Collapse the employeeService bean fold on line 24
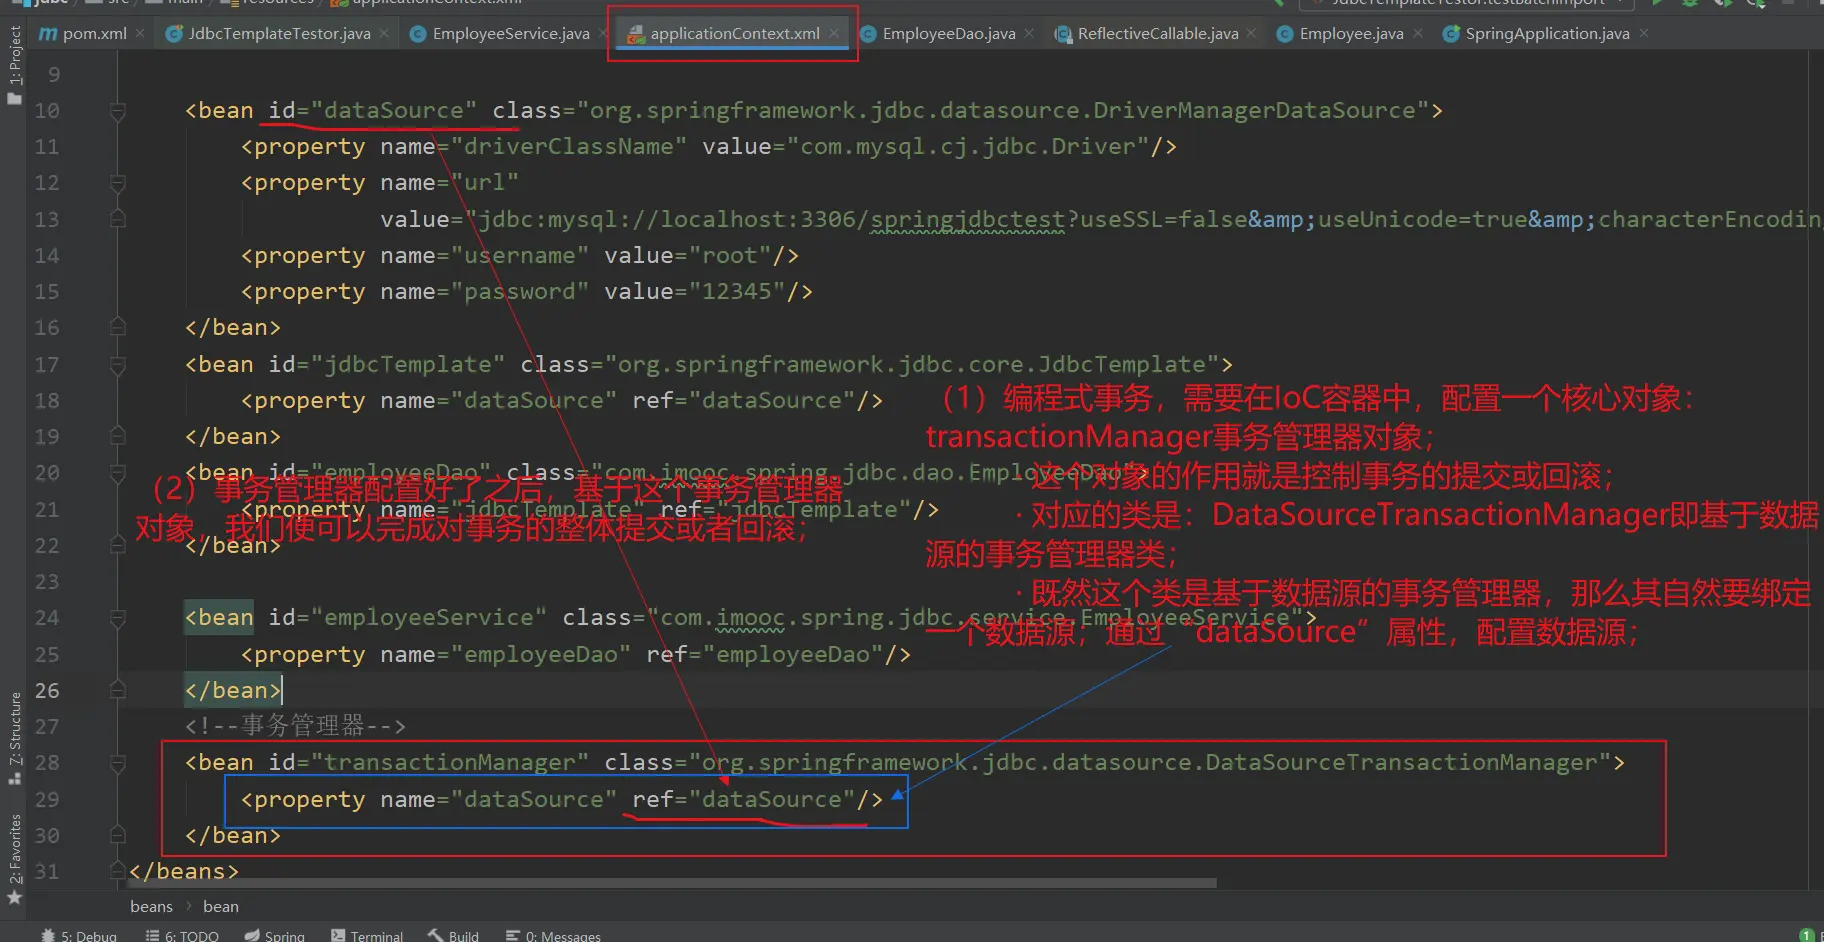The height and width of the screenshot is (942, 1824). (x=117, y=618)
